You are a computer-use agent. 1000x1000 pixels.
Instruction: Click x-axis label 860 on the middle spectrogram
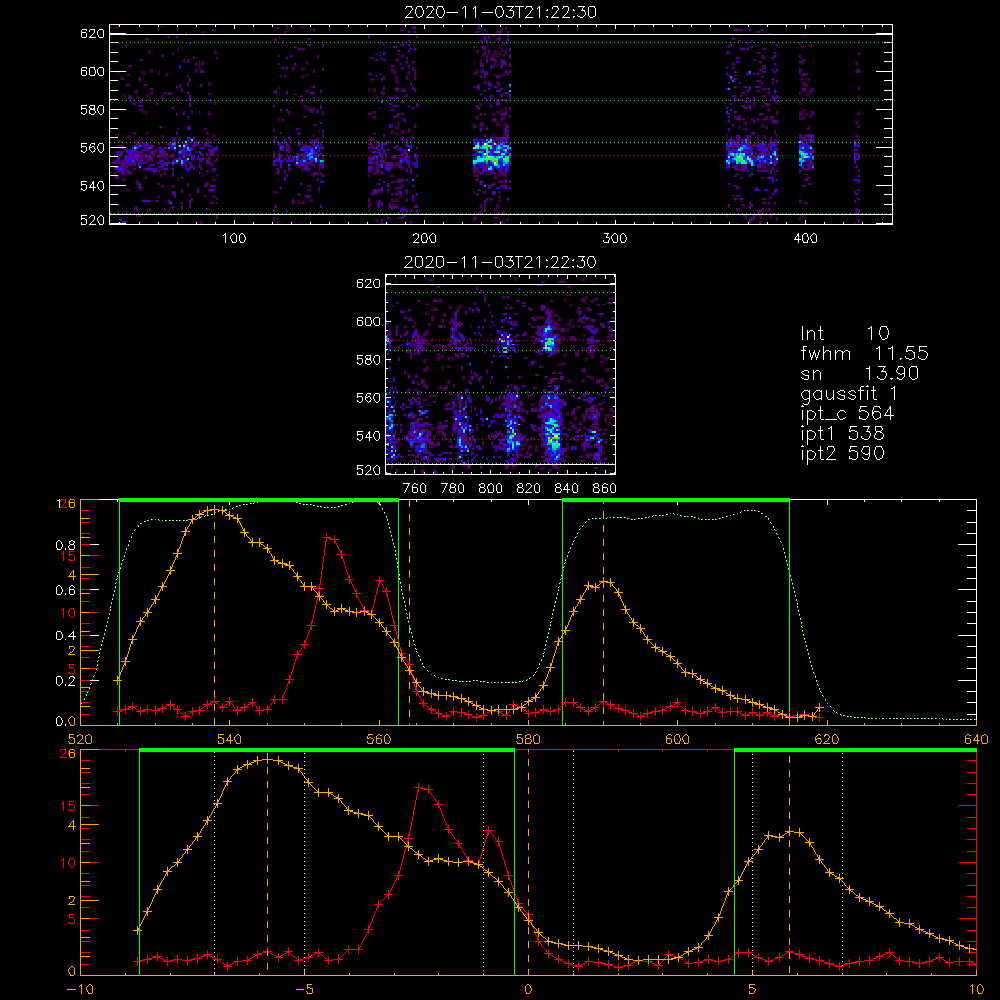(605, 489)
